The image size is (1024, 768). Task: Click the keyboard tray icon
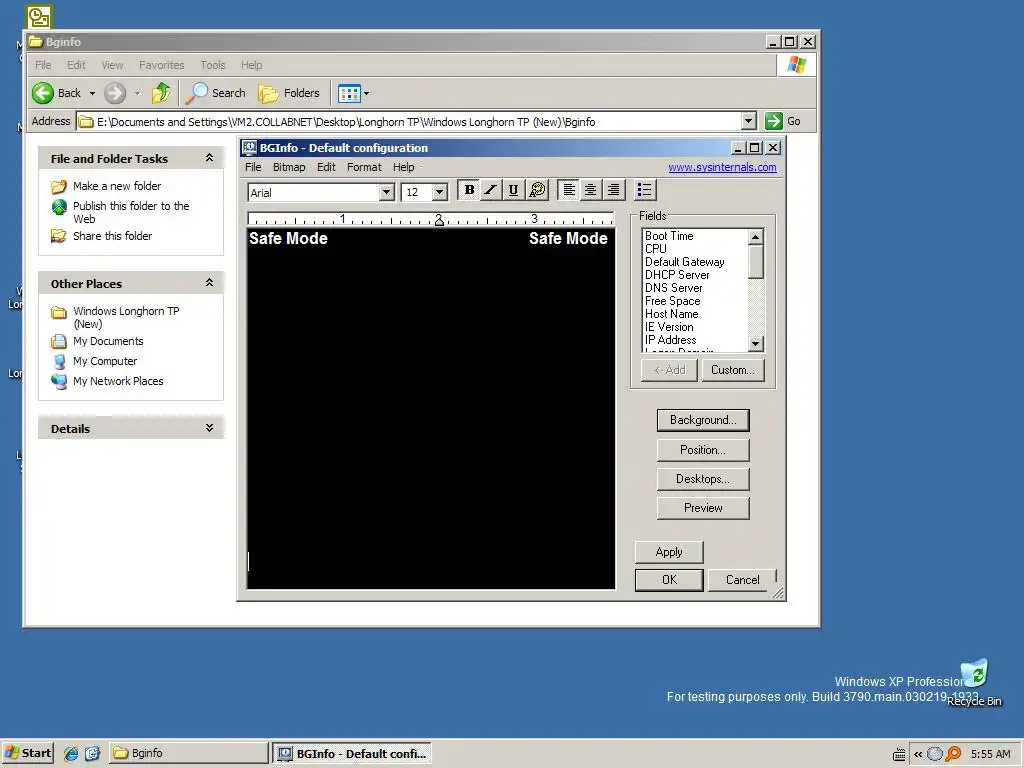pyautogui.click(x=899, y=754)
